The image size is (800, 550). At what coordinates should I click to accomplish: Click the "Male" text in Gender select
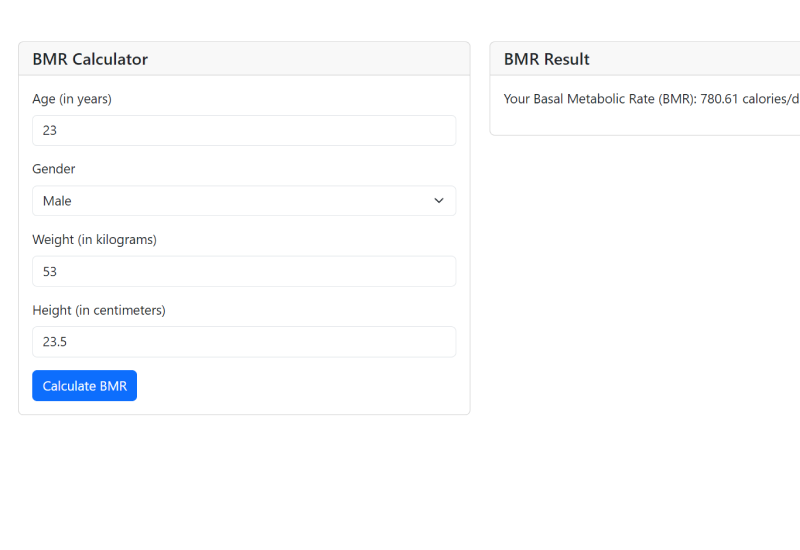57,201
